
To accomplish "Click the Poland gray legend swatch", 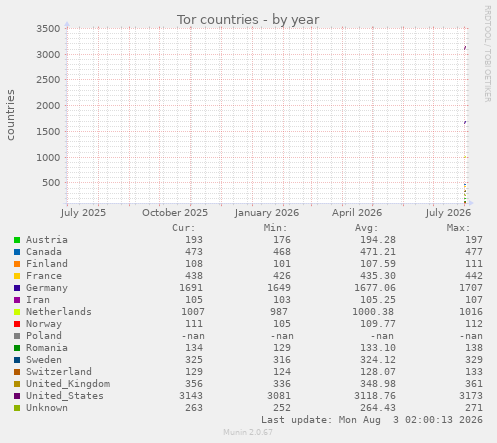I will coord(17,336).
